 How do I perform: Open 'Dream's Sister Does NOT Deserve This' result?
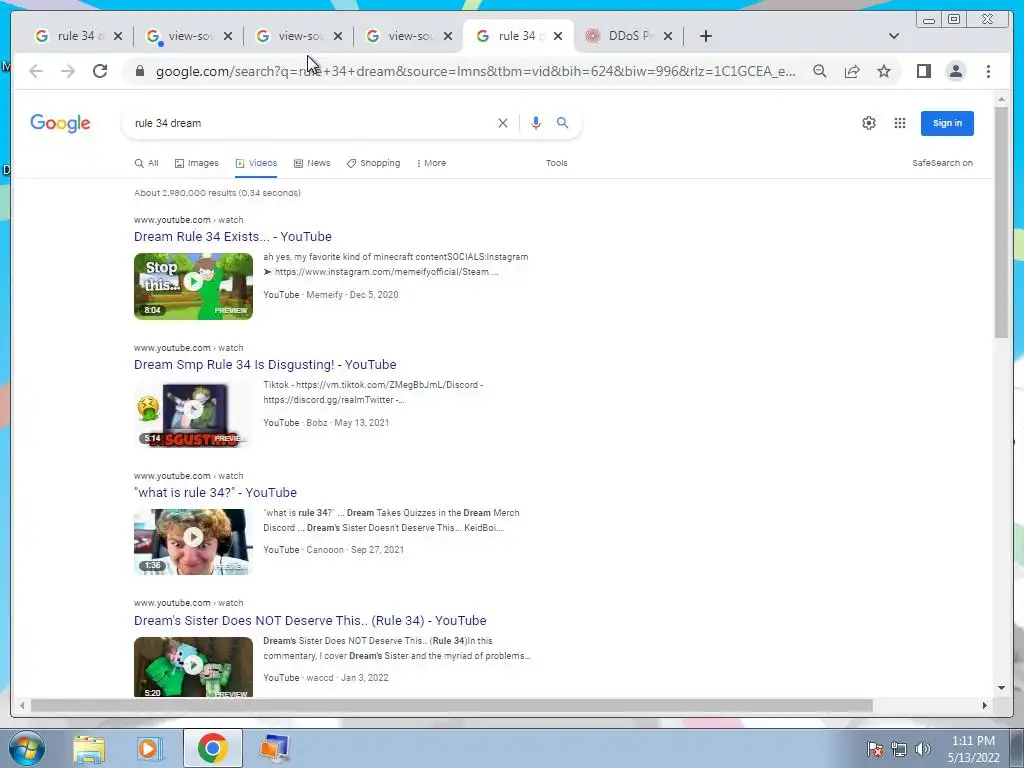coord(310,620)
